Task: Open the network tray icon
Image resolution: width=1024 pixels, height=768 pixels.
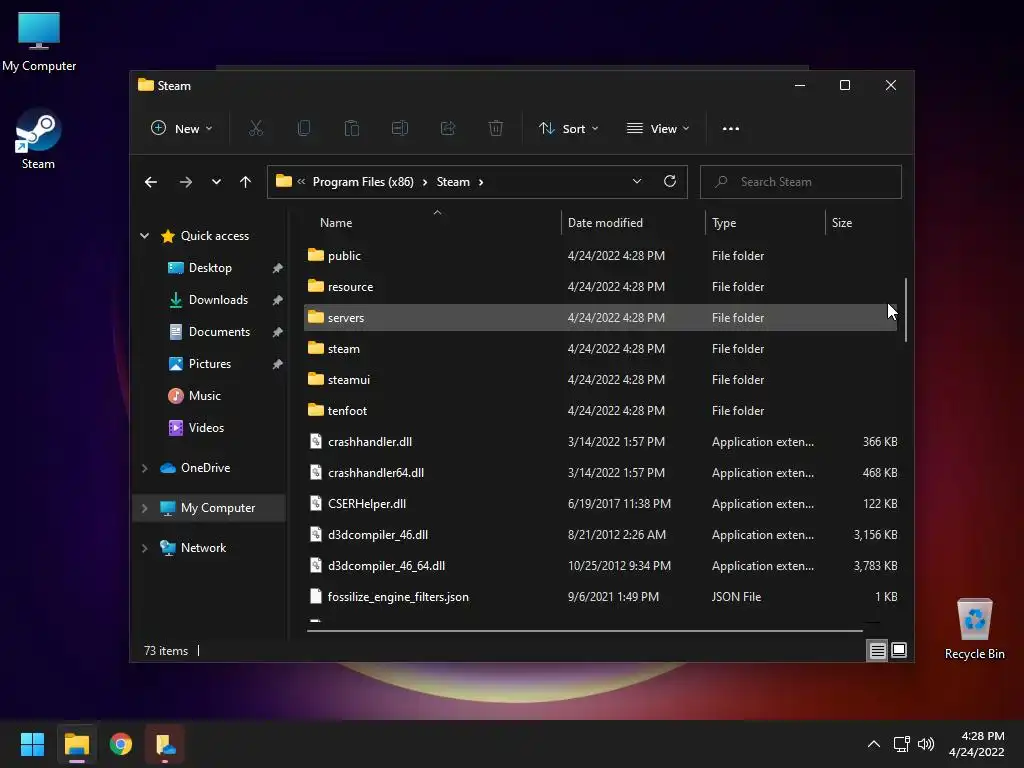Action: pyautogui.click(x=902, y=744)
